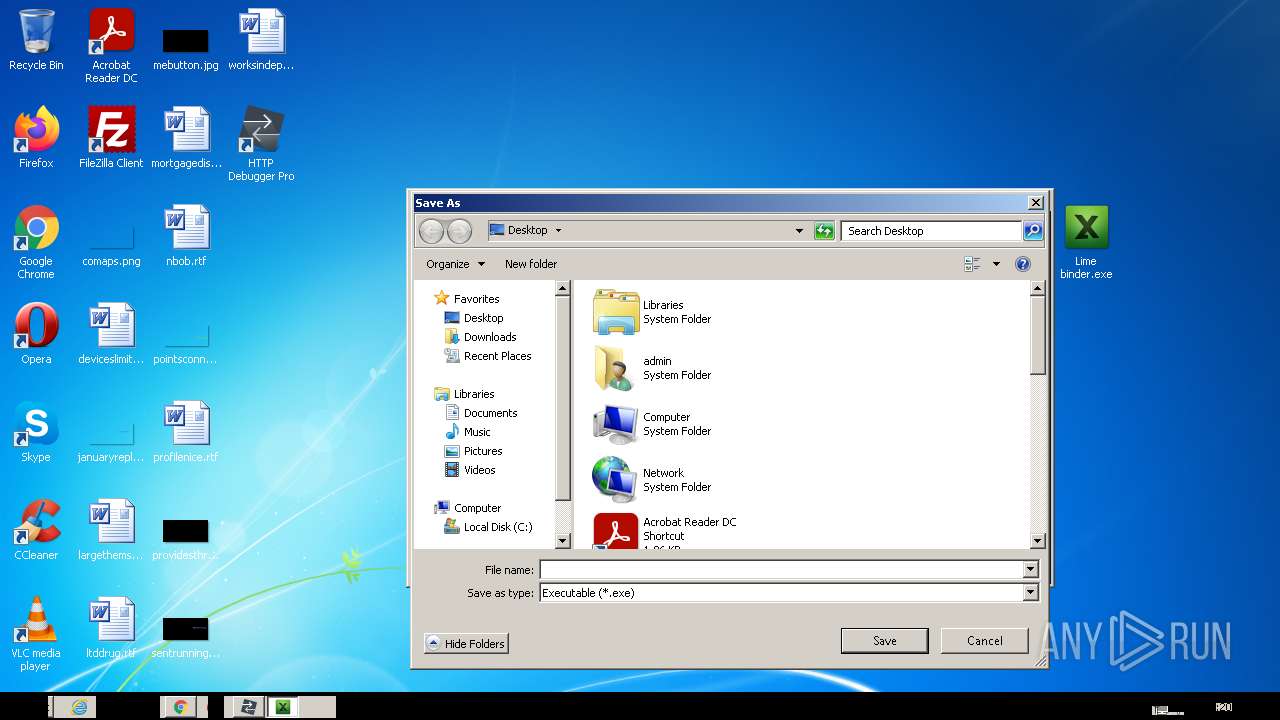Open the address bar history dropdown arrow

click(799, 231)
